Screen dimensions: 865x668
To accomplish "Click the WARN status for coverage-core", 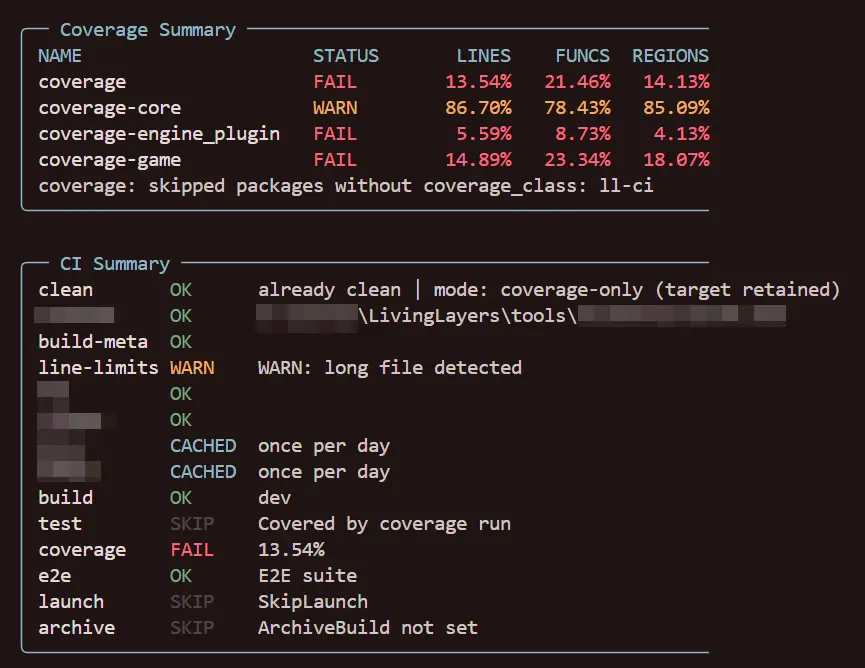I will [x=335, y=108].
